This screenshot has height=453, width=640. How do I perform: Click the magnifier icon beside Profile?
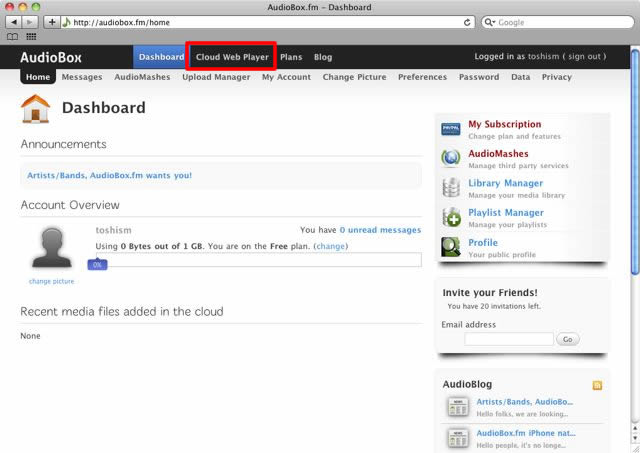point(451,247)
